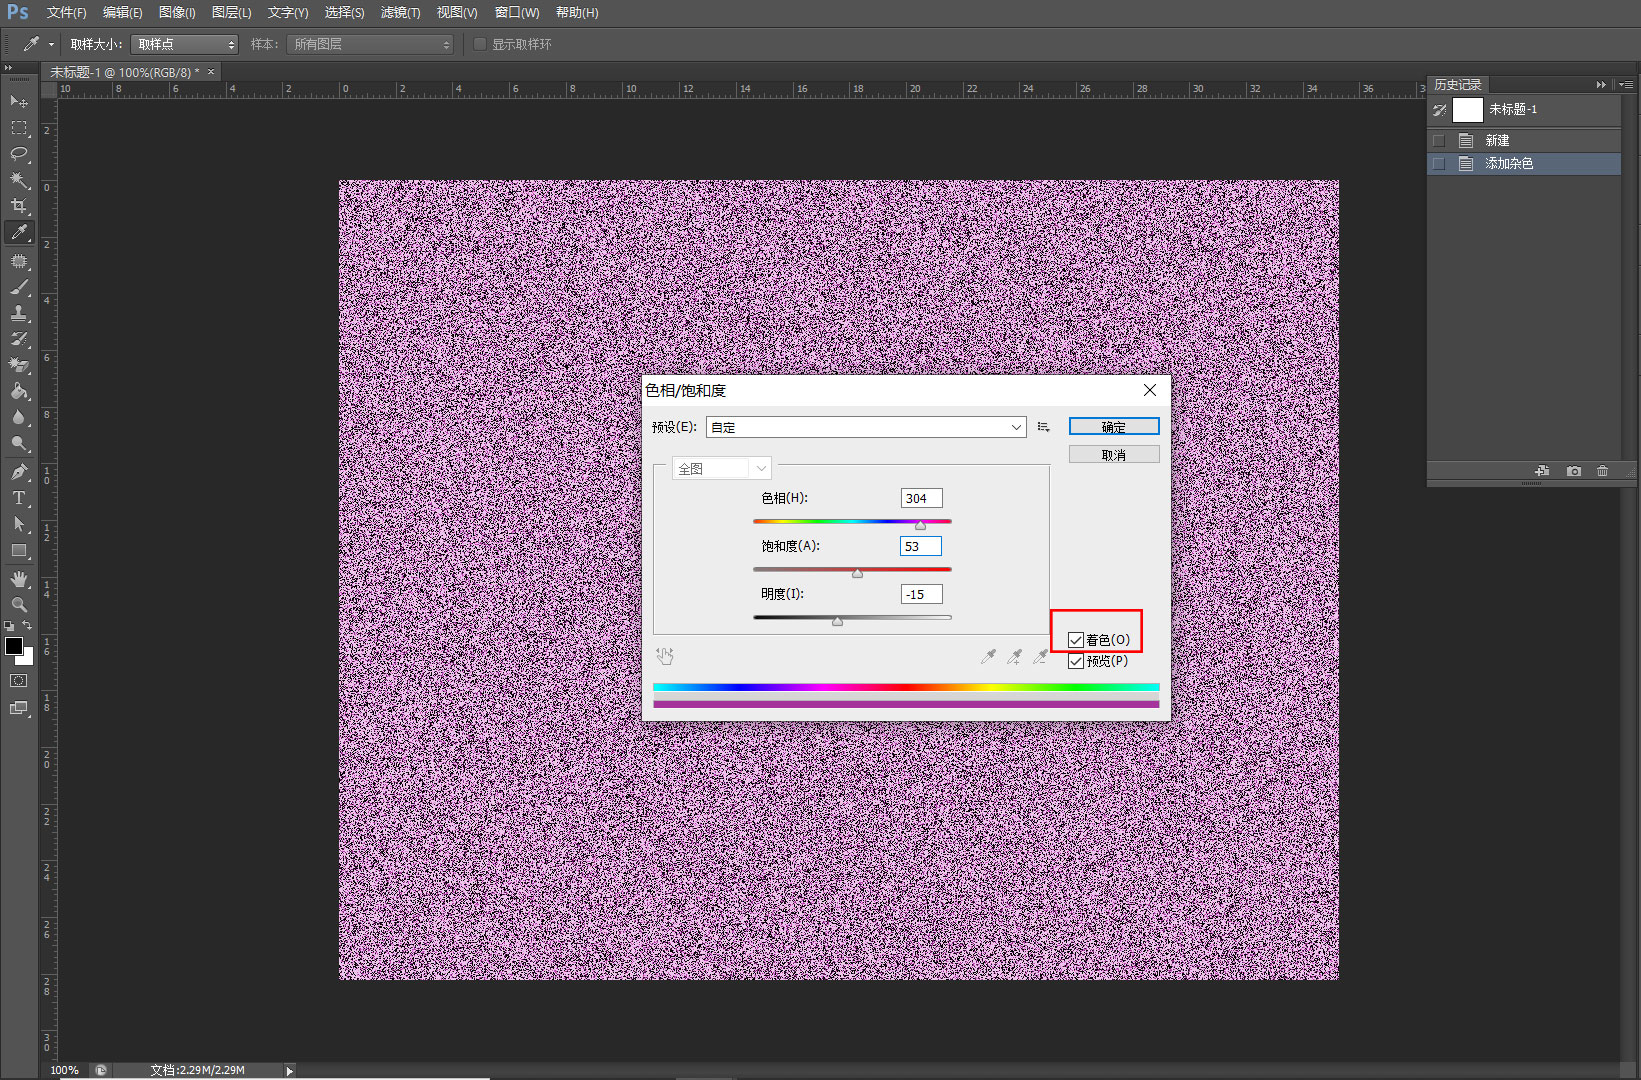Select the Rectangle shape tool
Image resolution: width=1641 pixels, height=1080 pixels.
click(x=19, y=550)
